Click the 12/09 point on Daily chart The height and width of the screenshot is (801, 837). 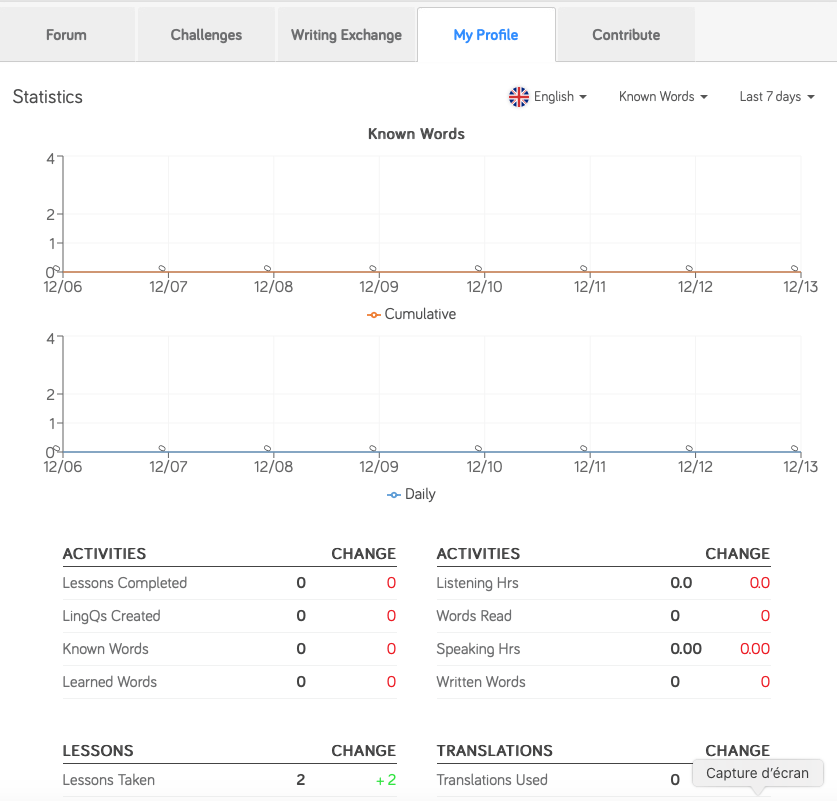[x=373, y=448]
